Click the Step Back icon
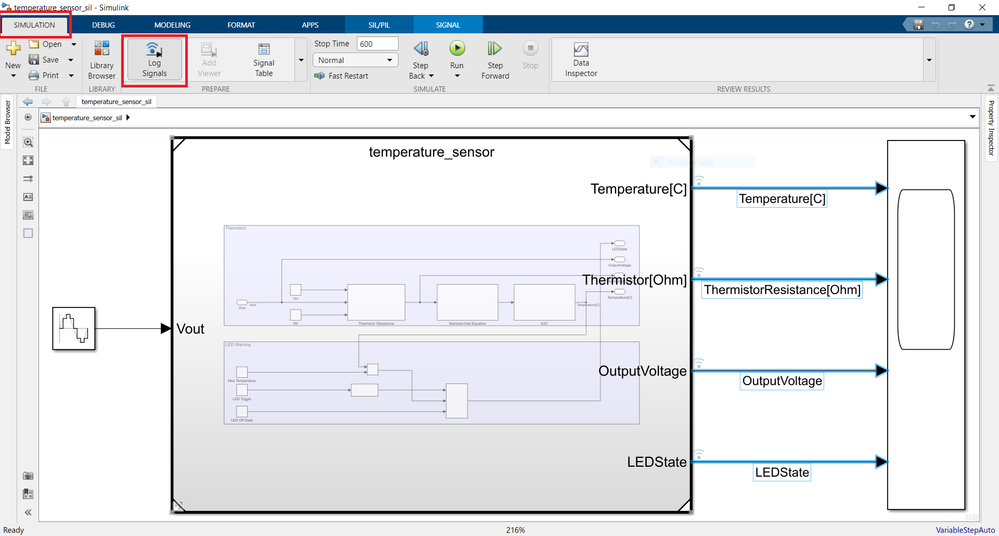Image resolution: width=999 pixels, height=536 pixels. pos(420,48)
